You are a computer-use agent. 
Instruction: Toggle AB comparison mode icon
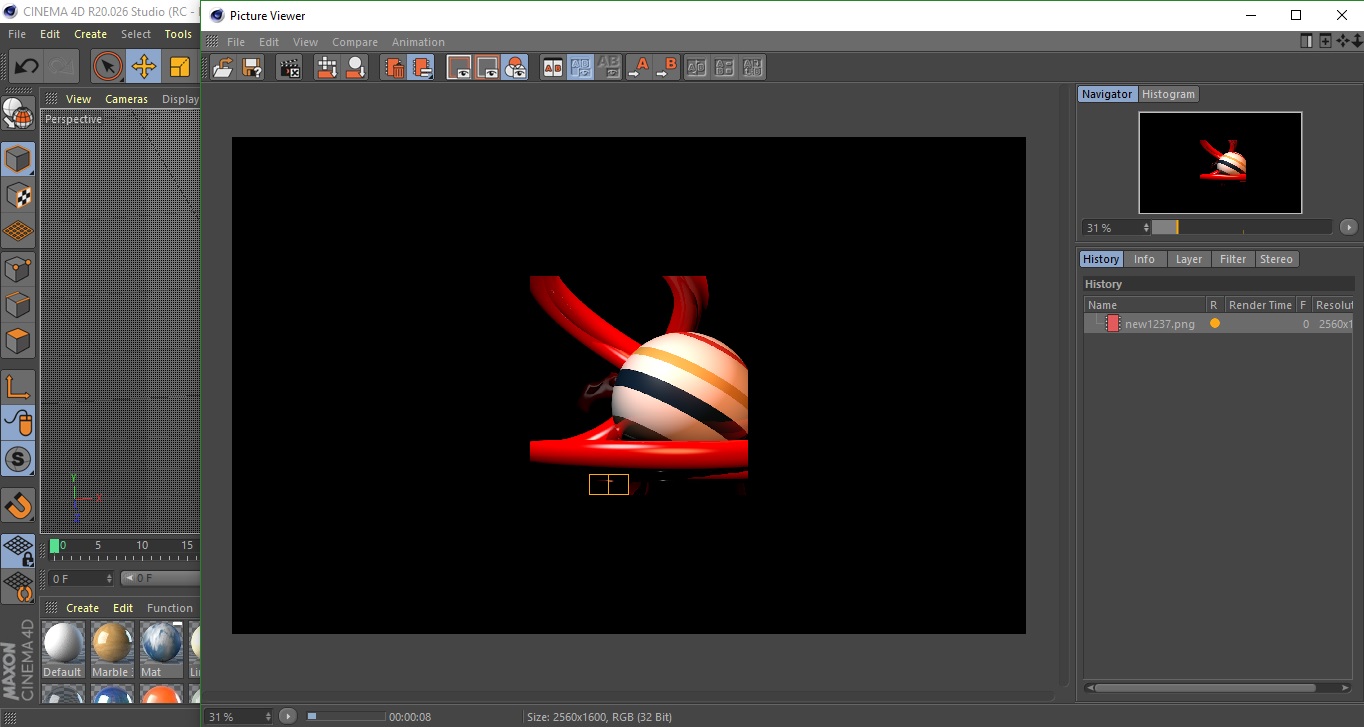(552, 68)
